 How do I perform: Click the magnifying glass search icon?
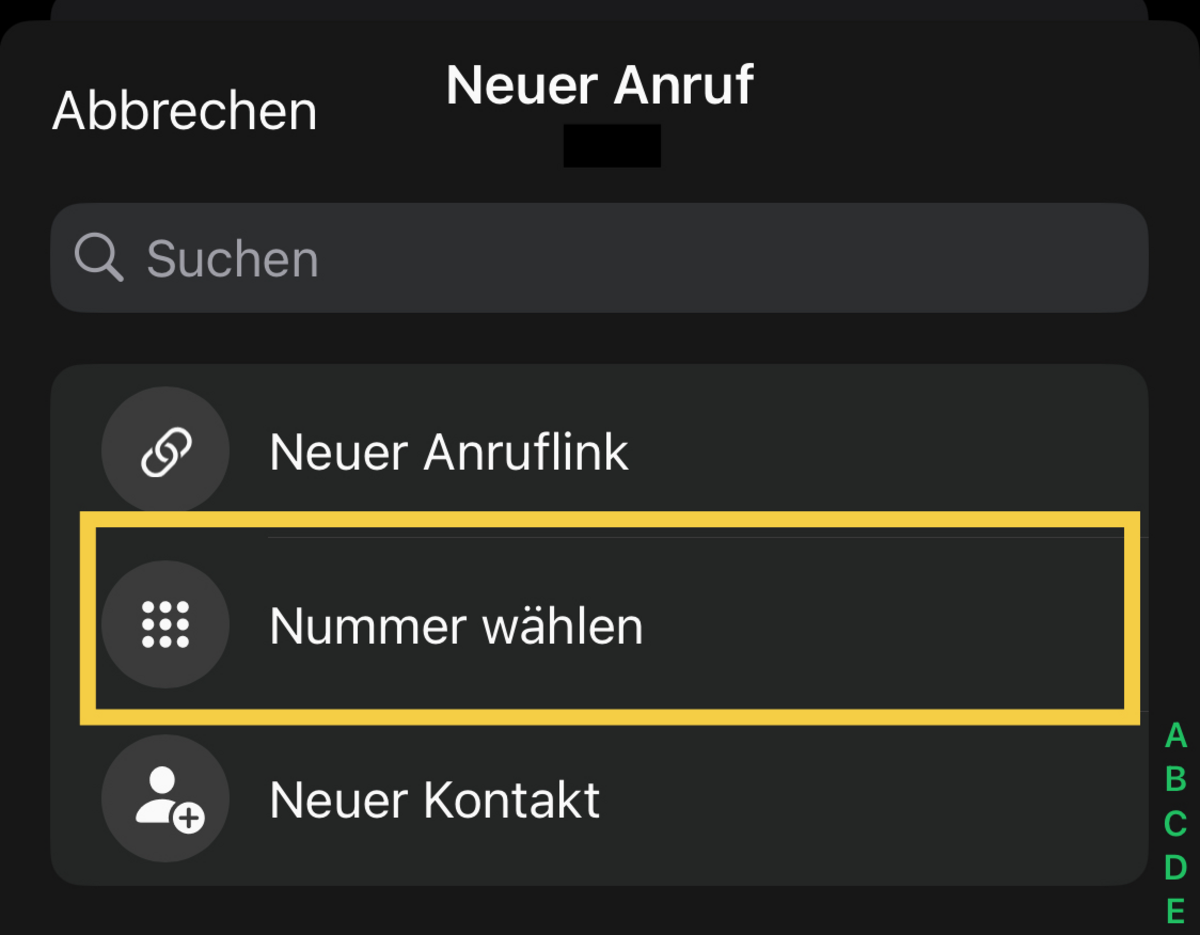coord(99,258)
